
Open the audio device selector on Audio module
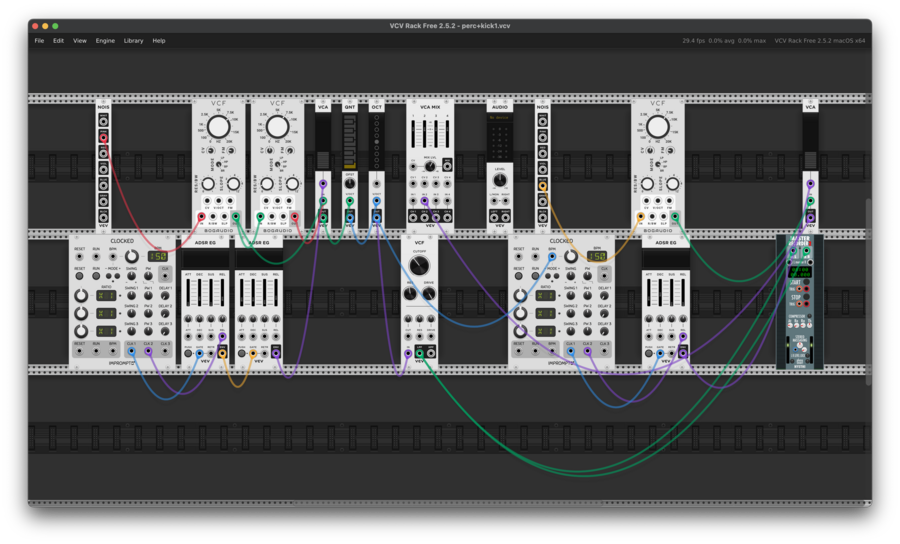click(500, 117)
